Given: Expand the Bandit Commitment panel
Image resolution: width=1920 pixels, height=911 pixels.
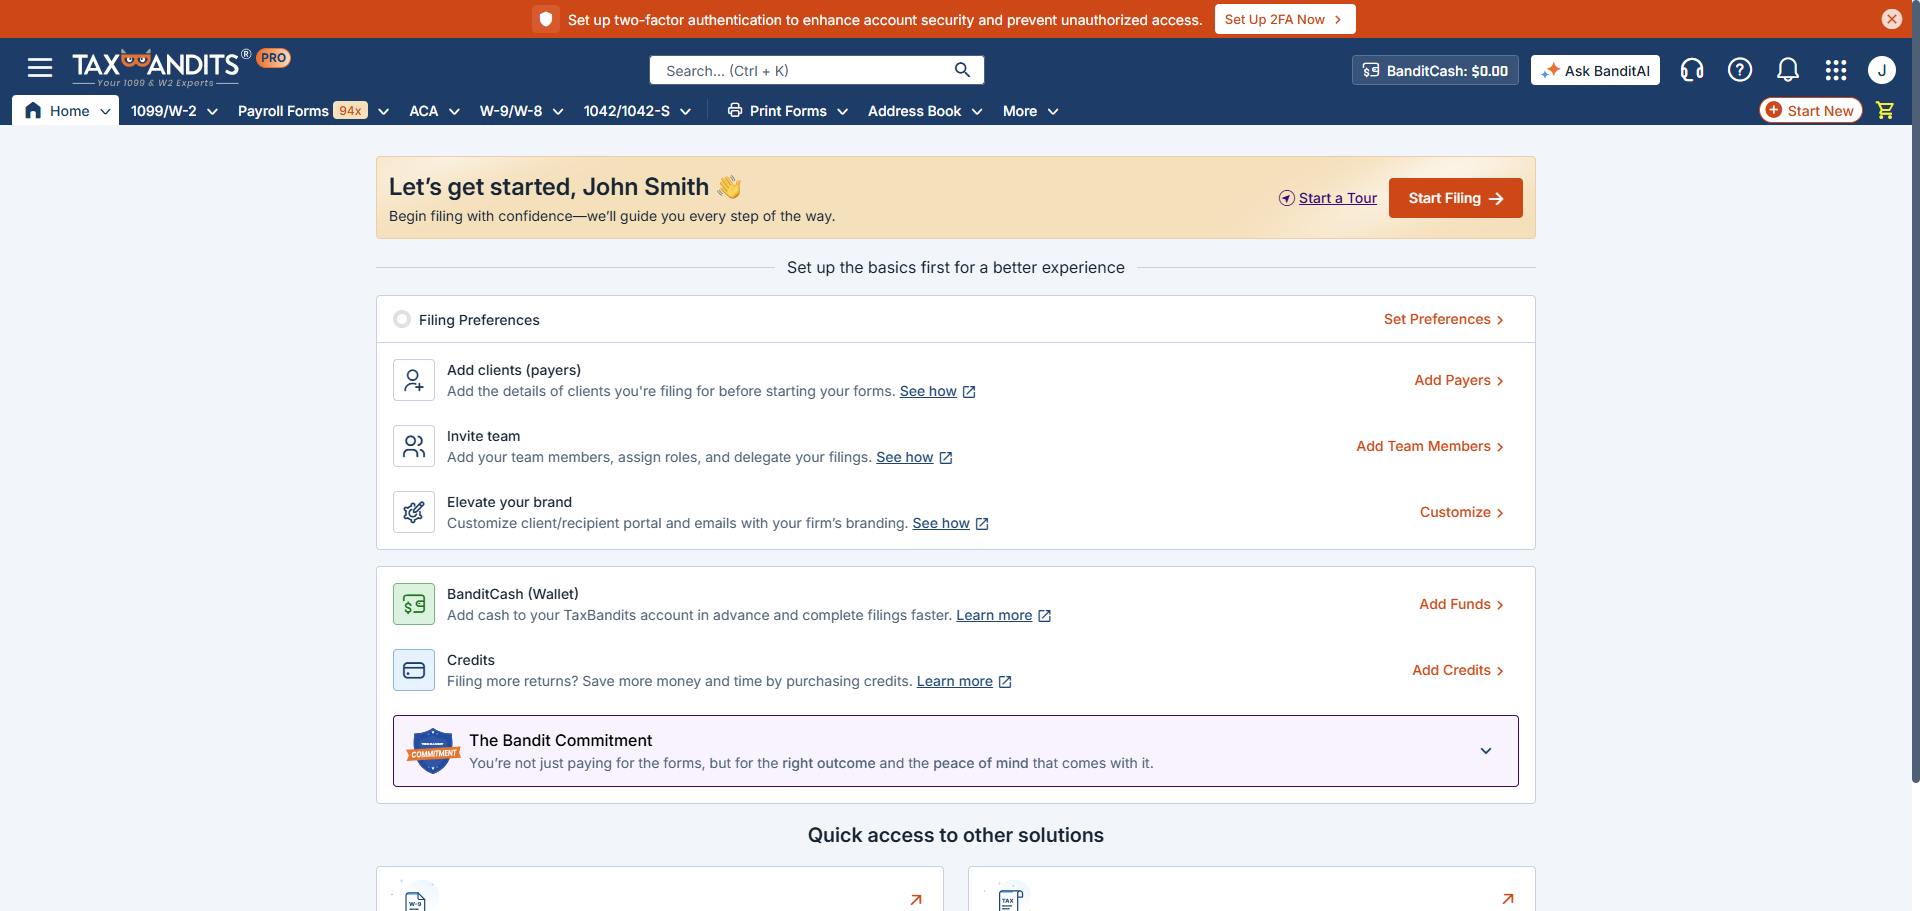Looking at the screenshot, I should coord(1485,751).
